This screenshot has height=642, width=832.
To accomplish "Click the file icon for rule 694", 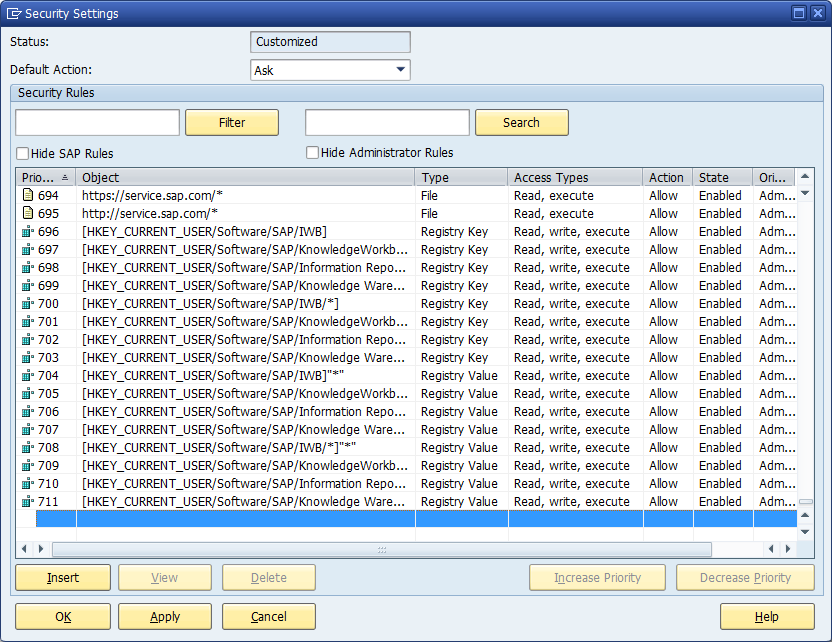I will (28, 196).
